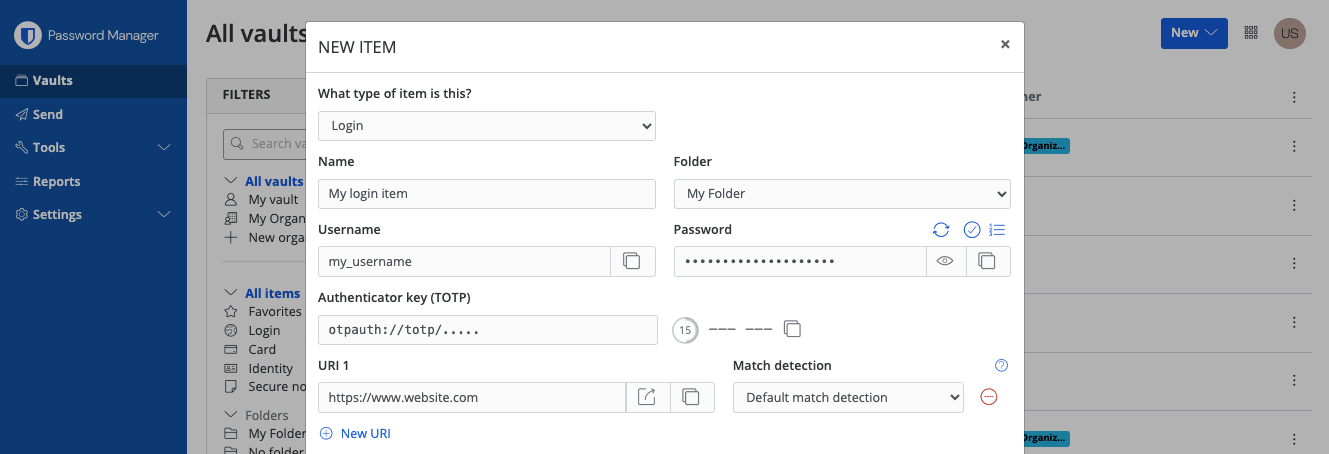This screenshot has width=1329, height=454.
Task: Click the URI 1 field with https://www.website.com
Action: (472, 397)
